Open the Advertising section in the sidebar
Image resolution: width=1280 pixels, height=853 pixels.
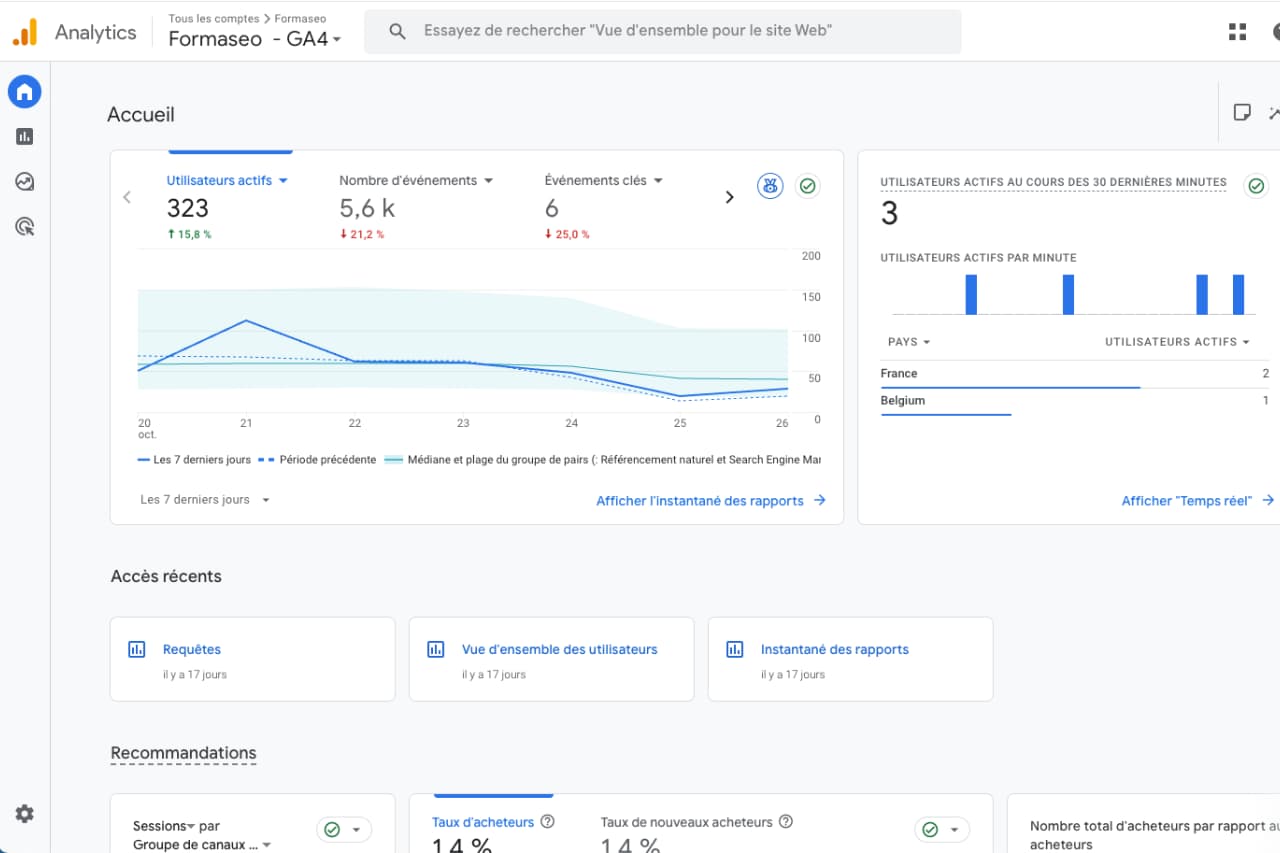tap(24, 226)
